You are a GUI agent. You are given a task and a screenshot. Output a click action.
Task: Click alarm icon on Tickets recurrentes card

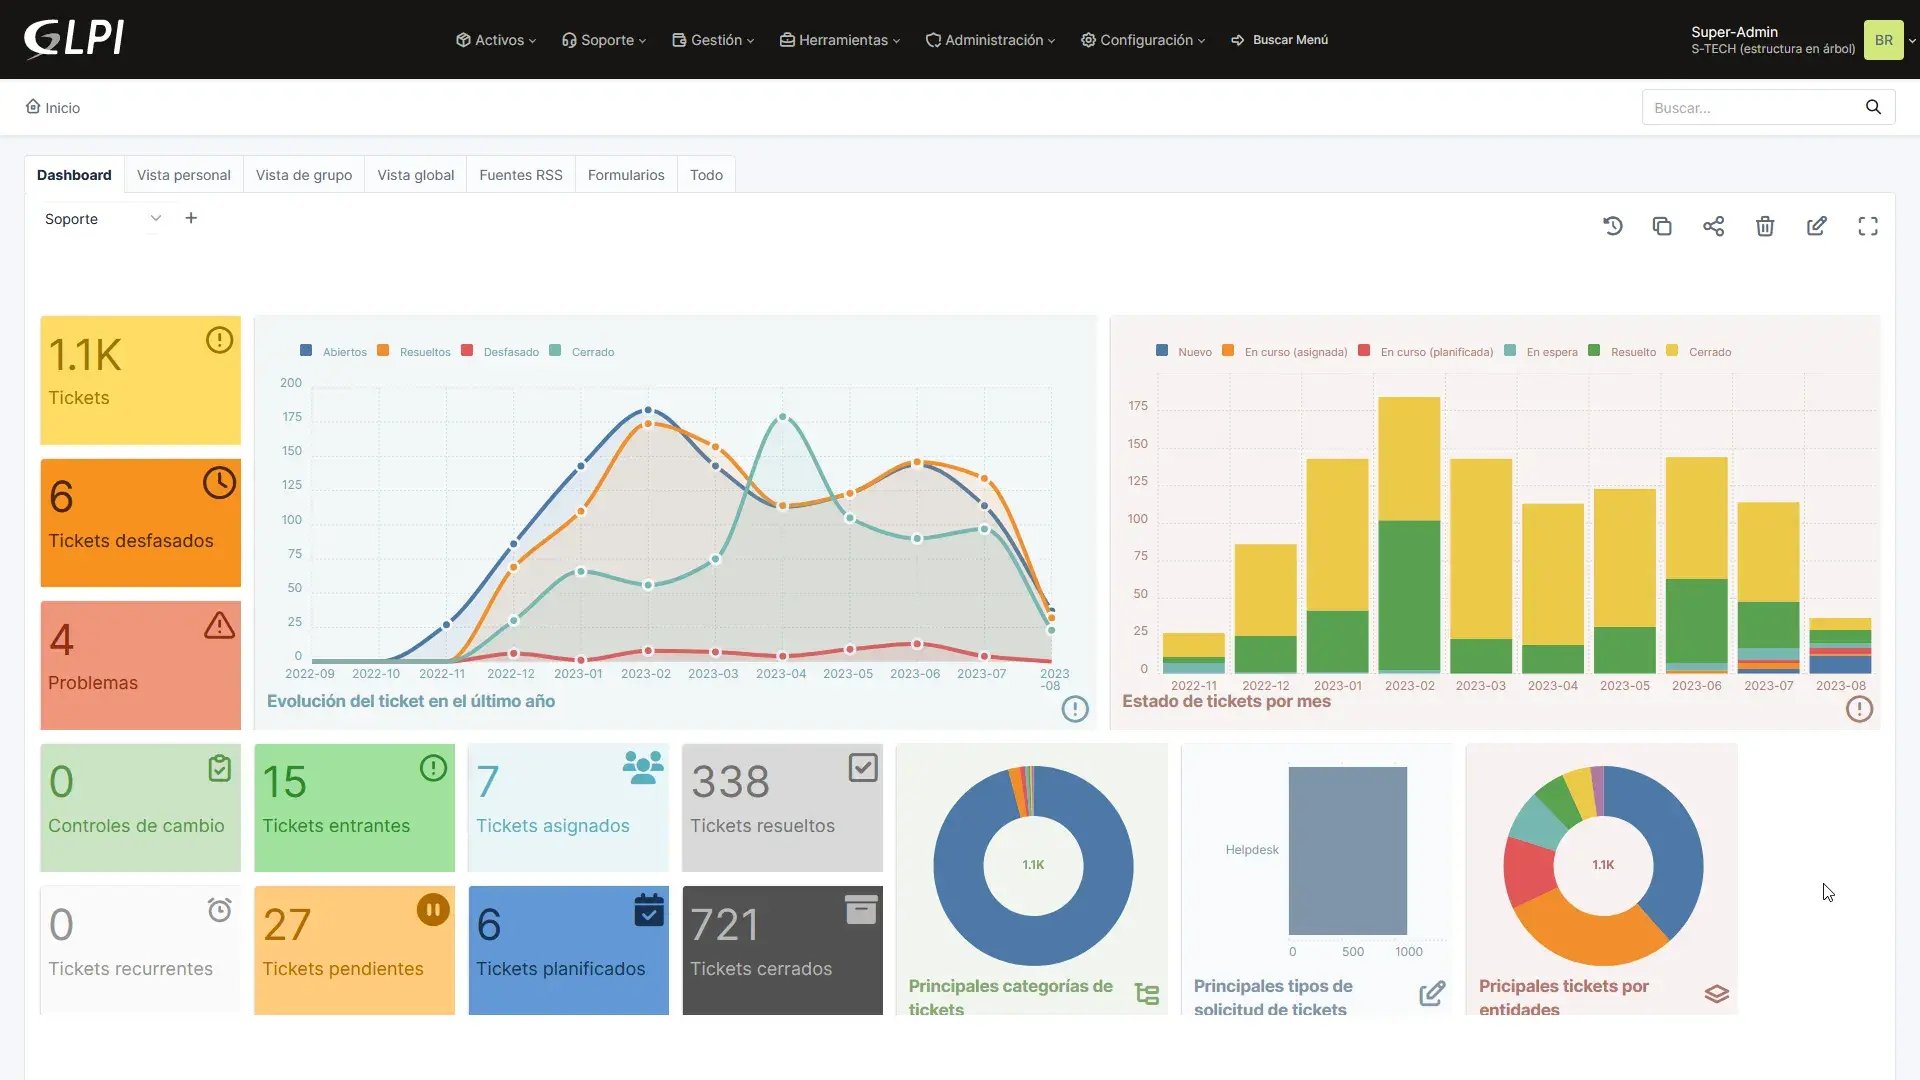[219, 910]
